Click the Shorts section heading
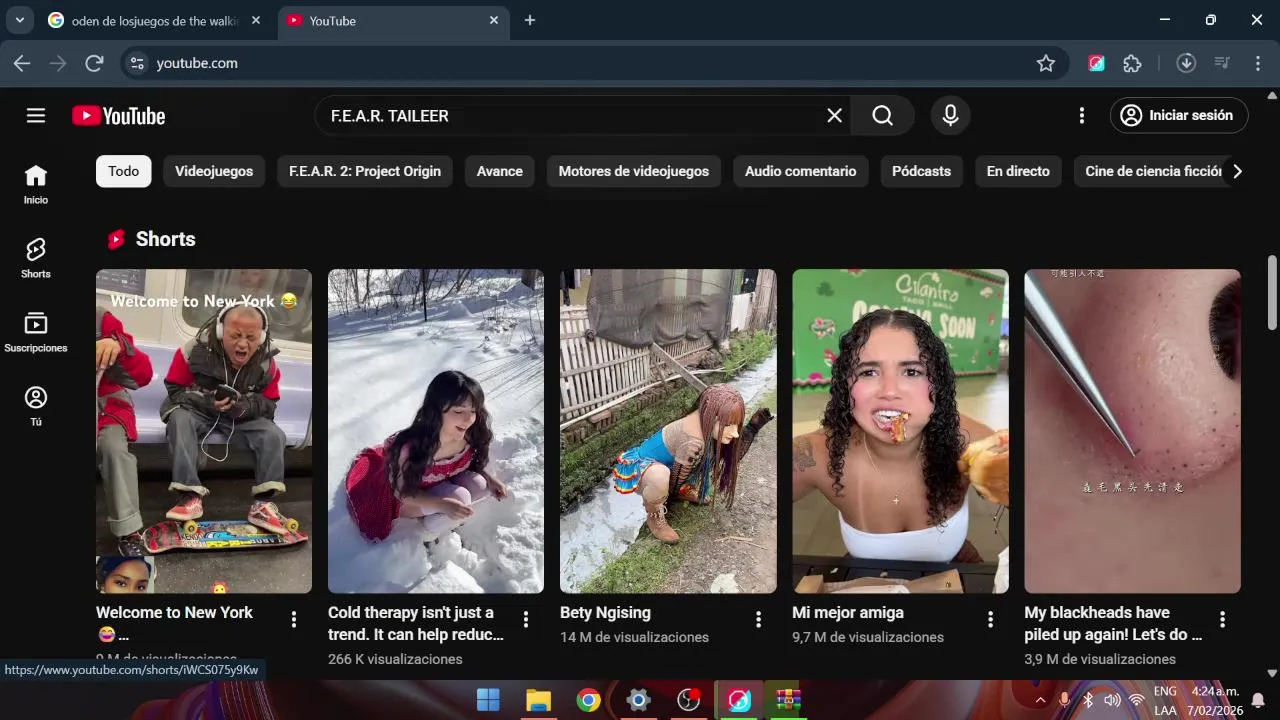 click(x=165, y=239)
